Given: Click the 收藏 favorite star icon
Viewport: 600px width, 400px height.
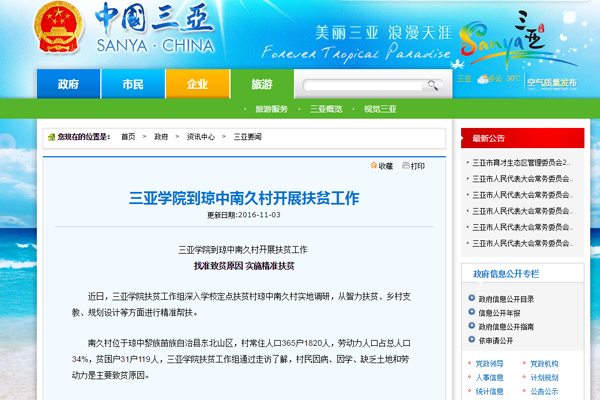Looking at the screenshot, I should (x=372, y=166).
